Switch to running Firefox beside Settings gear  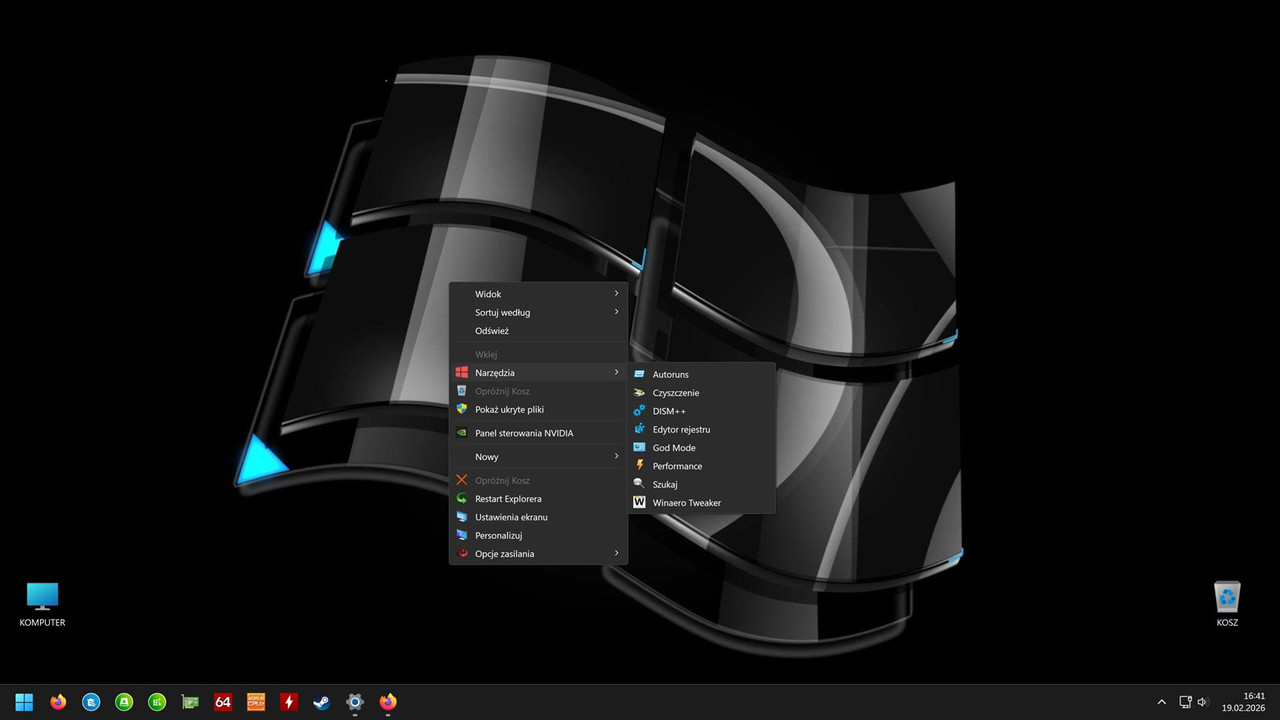388,702
